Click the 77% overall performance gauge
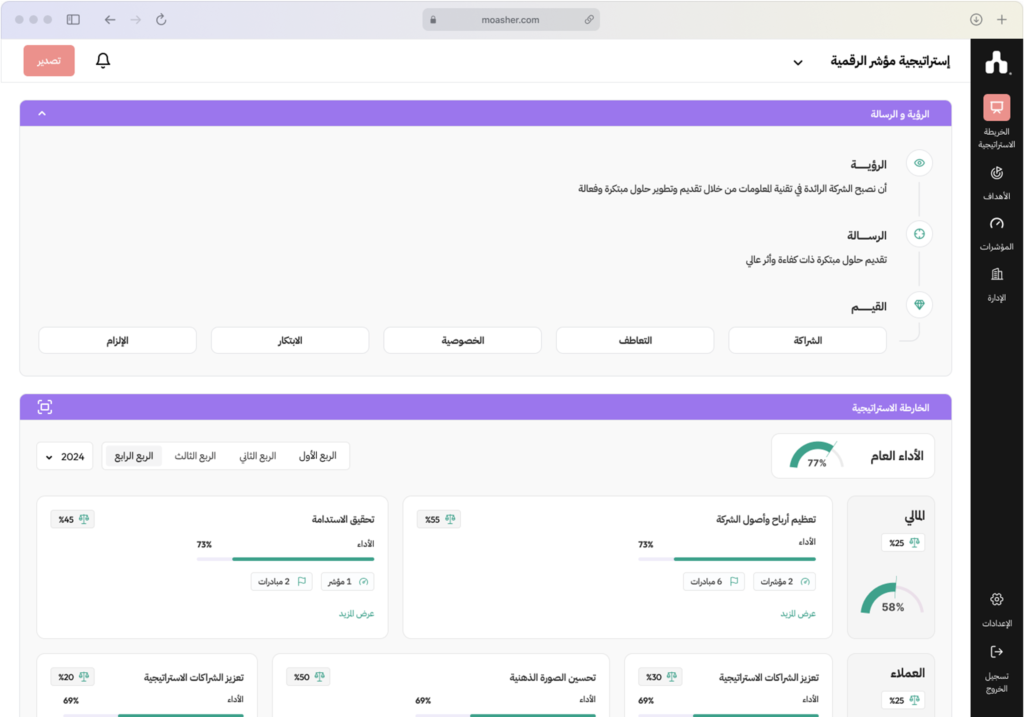 [816, 456]
